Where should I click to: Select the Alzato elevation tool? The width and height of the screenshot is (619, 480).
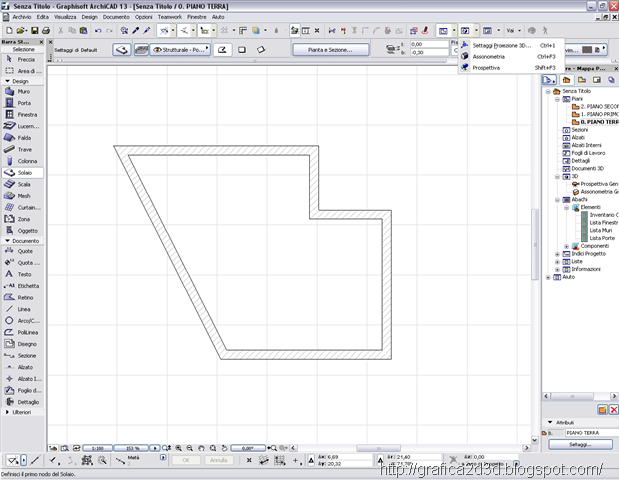[x=23, y=367]
